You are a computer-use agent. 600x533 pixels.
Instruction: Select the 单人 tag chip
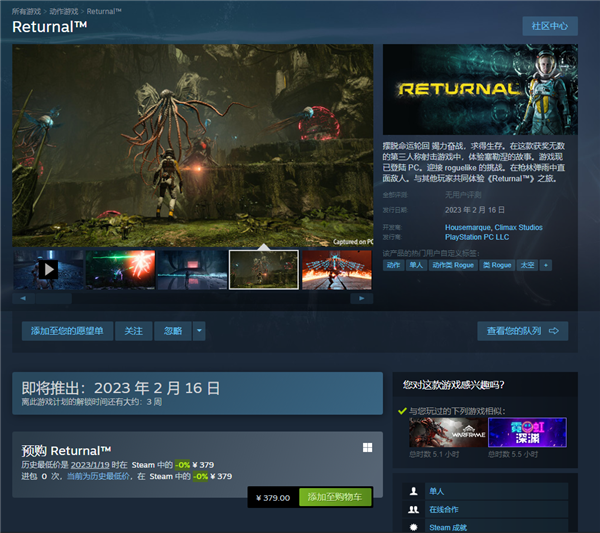coord(416,265)
